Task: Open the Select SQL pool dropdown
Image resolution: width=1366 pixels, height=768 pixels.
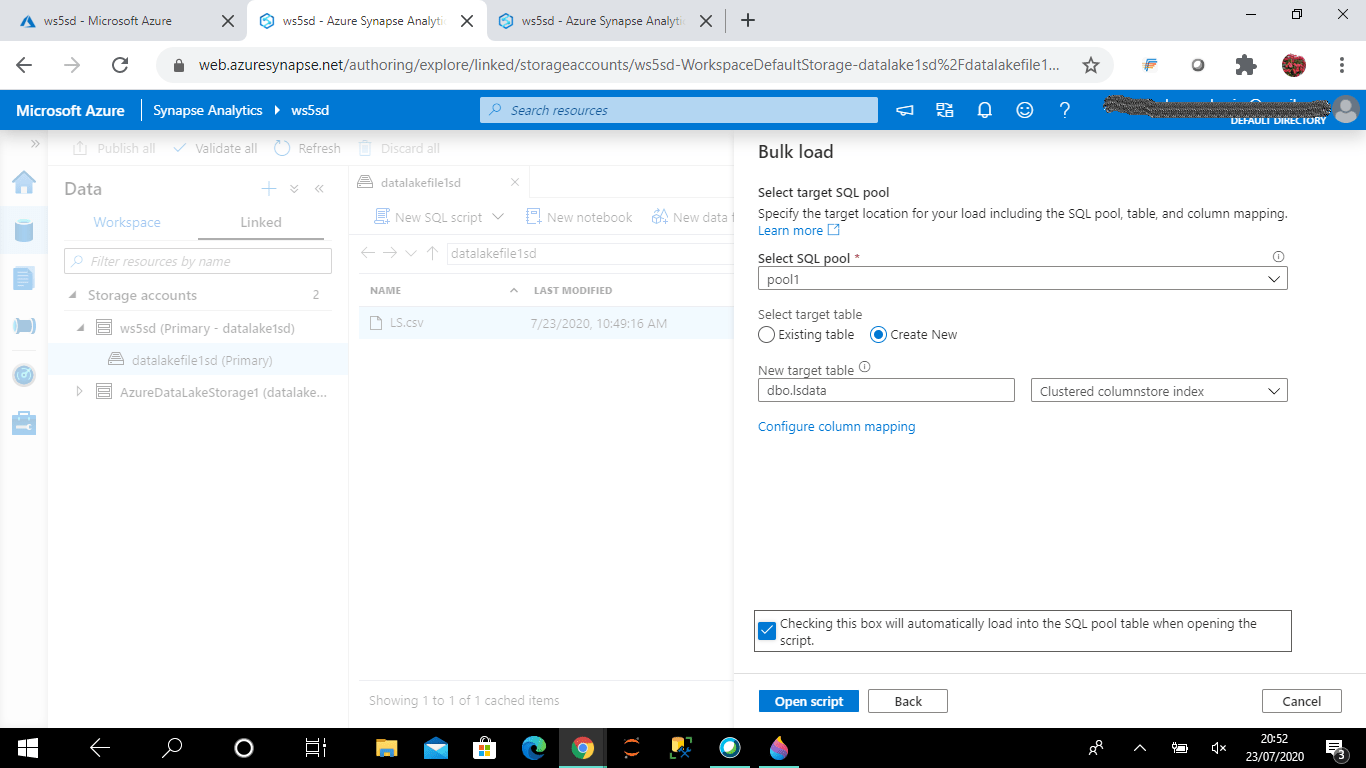Action: [1022, 280]
